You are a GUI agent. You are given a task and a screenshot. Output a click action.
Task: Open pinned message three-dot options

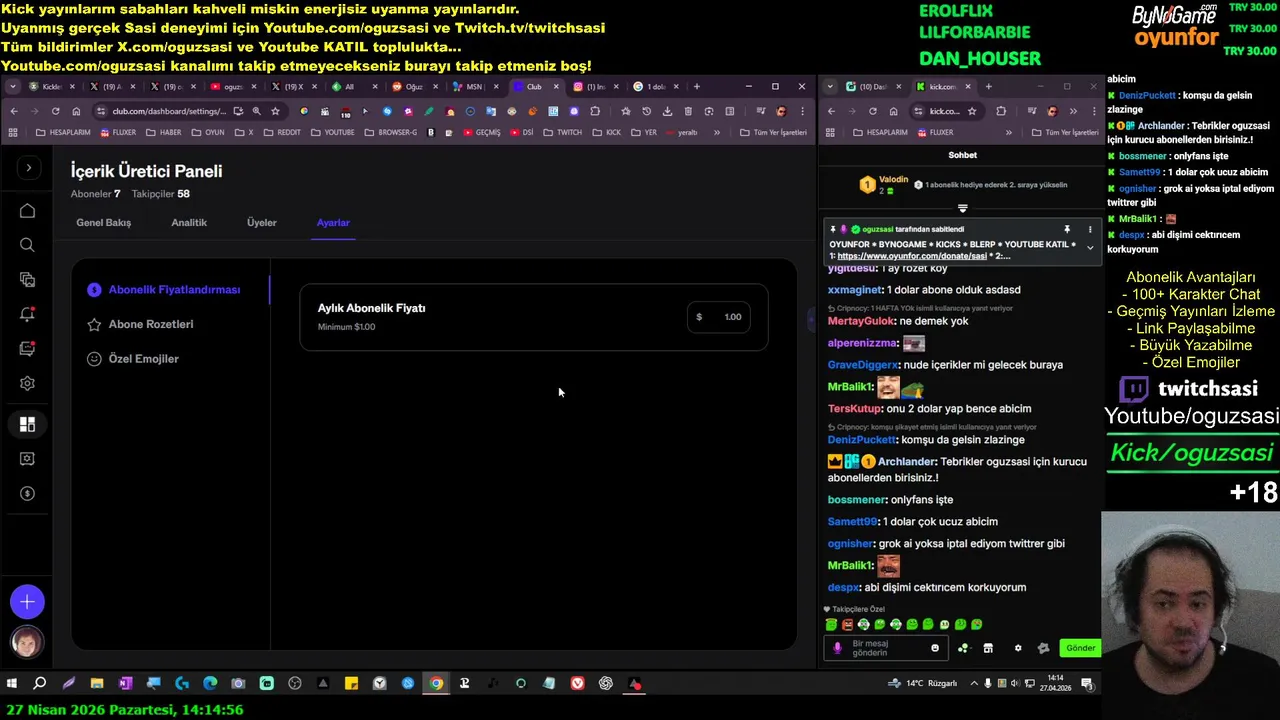click(x=1090, y=229)
